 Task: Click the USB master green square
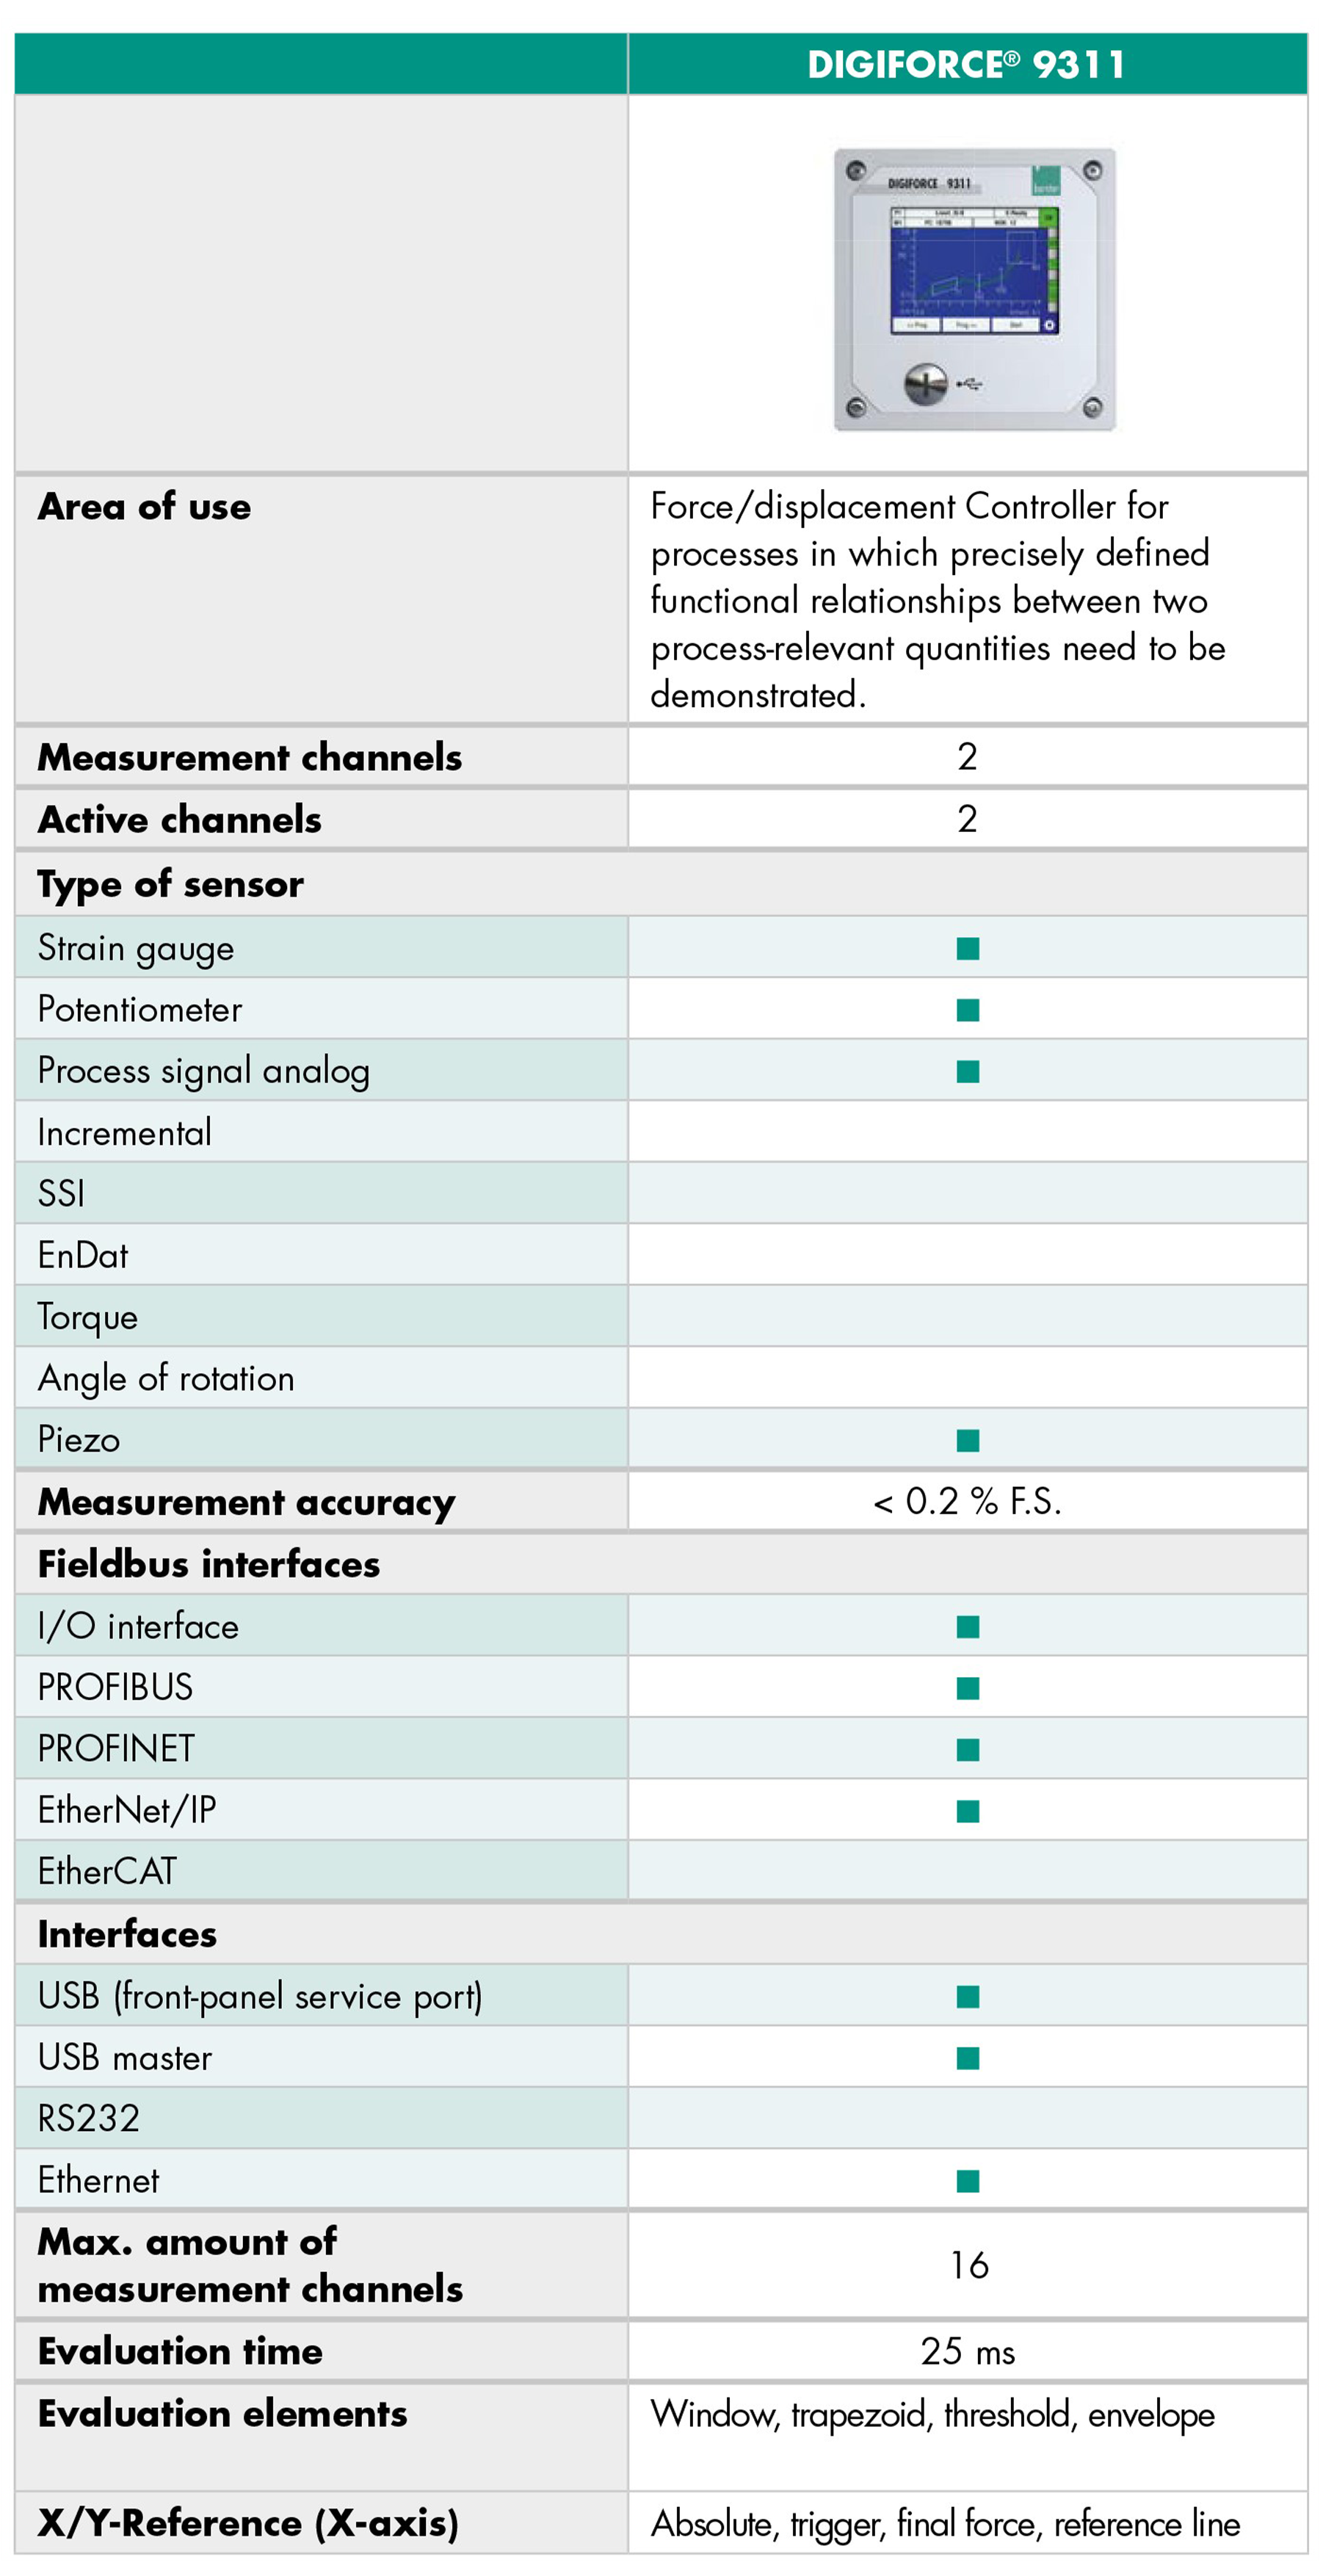pyautogui.click(x=967, y=2058)
